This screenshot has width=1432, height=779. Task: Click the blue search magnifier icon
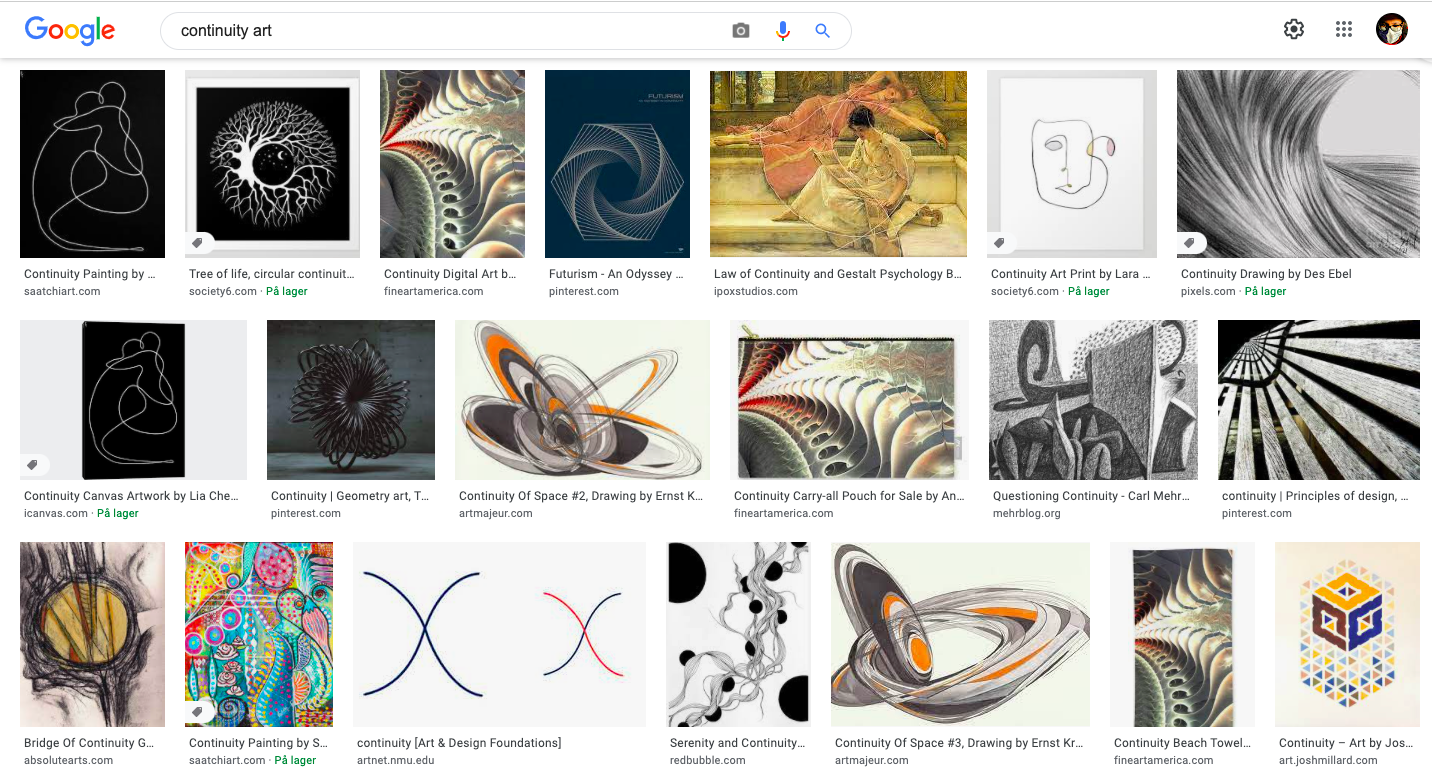point(823,31)
